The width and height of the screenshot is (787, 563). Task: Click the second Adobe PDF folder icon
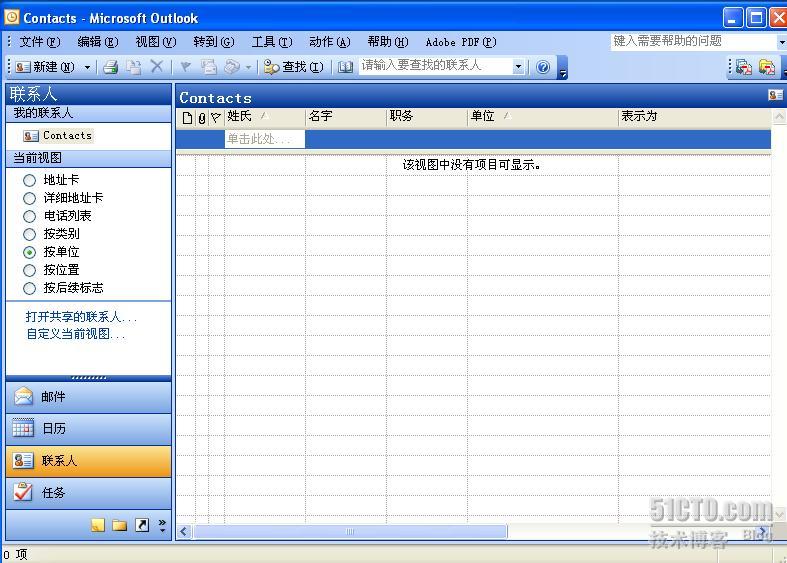[x=766, y=67]
